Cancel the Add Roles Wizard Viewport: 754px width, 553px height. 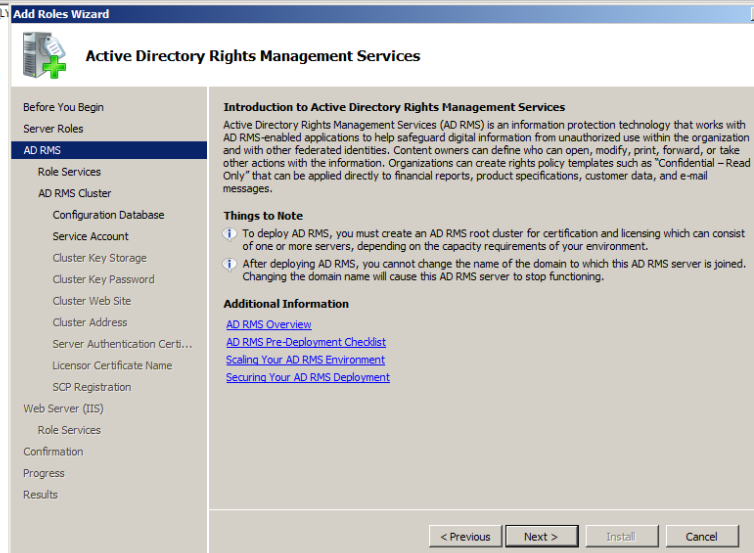point(701,537)
